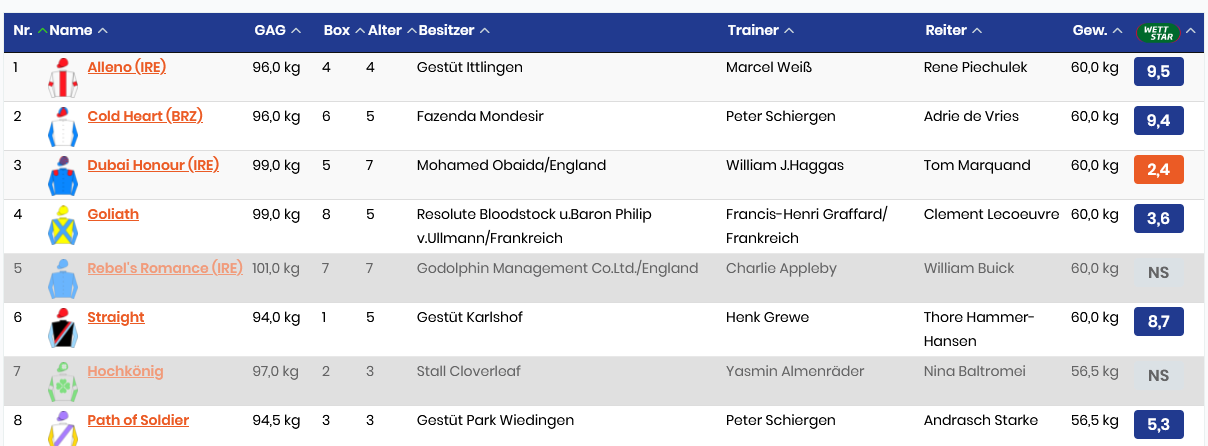The width and height of the screenshot is (1208, 446).
Task: Click Straight's black and red silk icon
Action: 62,328
